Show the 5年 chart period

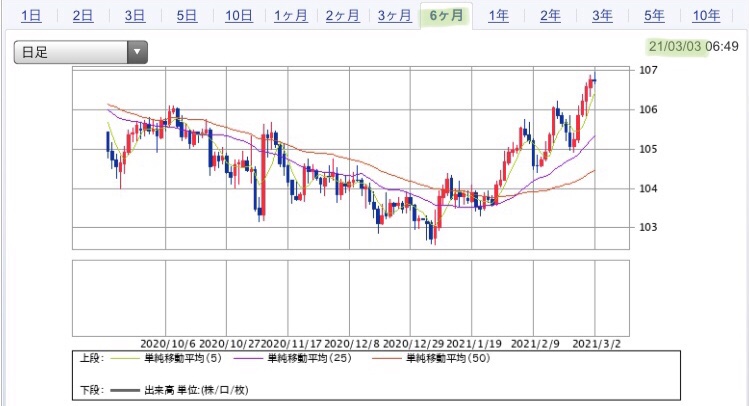point(654,16)
